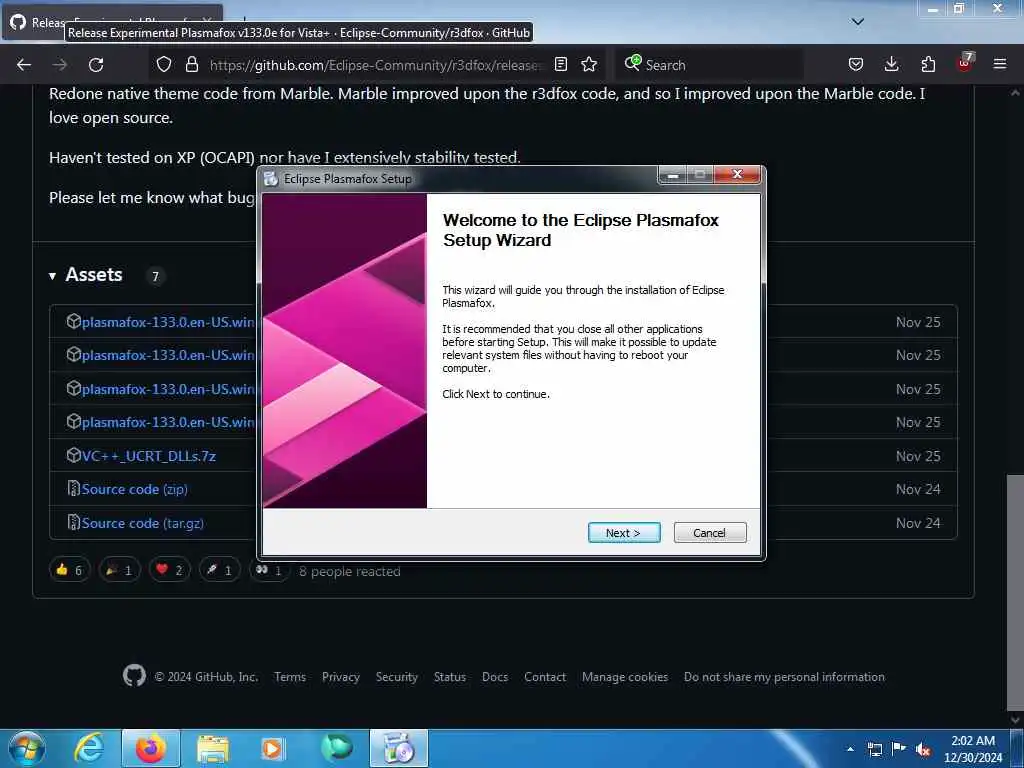Click Manage cookies in the footer
This screenshot has height=768, width=1024.
pyautogui.click(x=625, y=677)
